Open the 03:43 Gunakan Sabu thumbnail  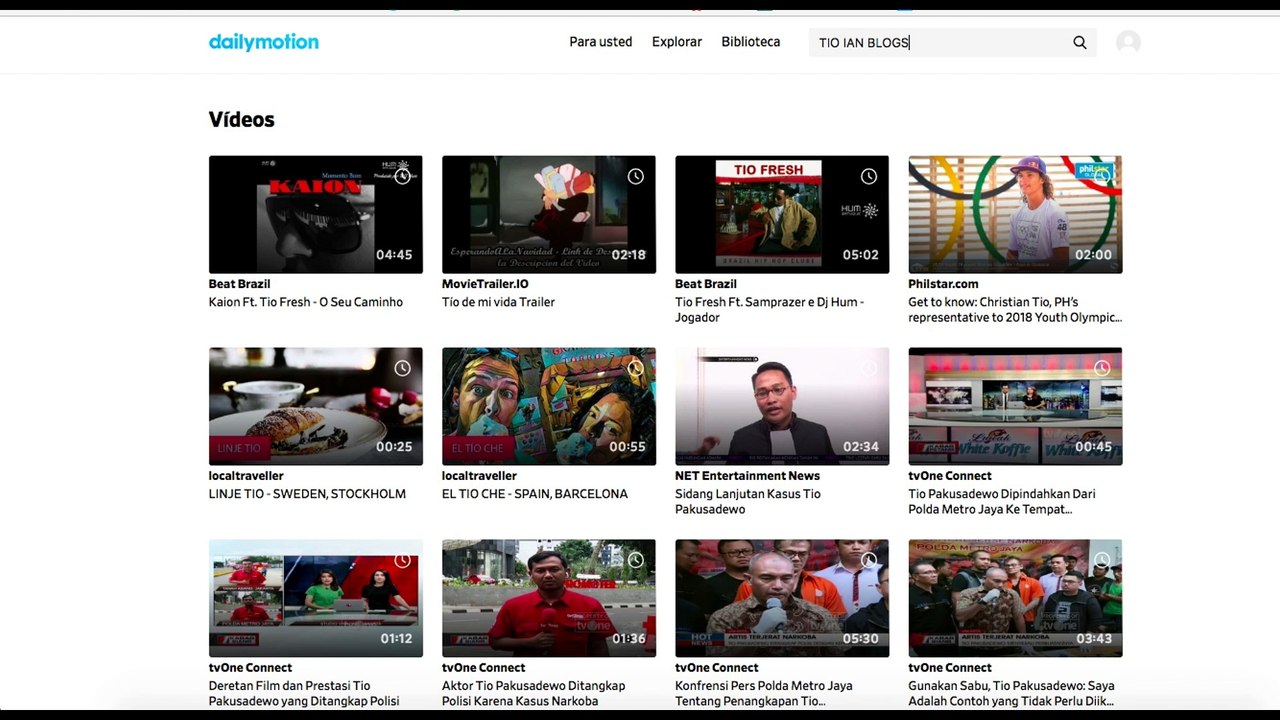coord(1014,598)
